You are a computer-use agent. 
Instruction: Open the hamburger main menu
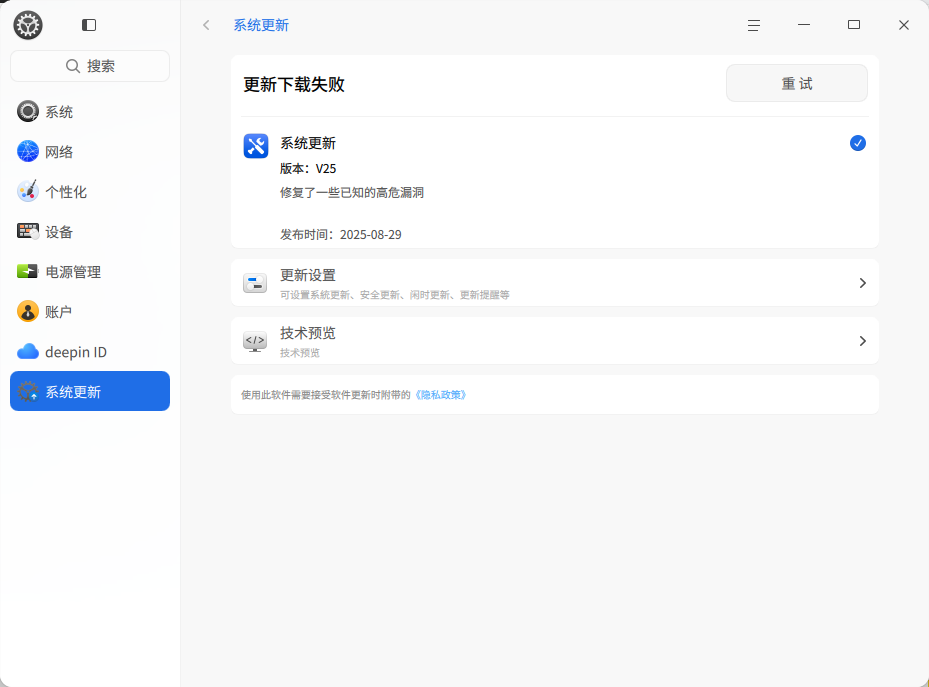pyautogui.click(x=754, y=25)
